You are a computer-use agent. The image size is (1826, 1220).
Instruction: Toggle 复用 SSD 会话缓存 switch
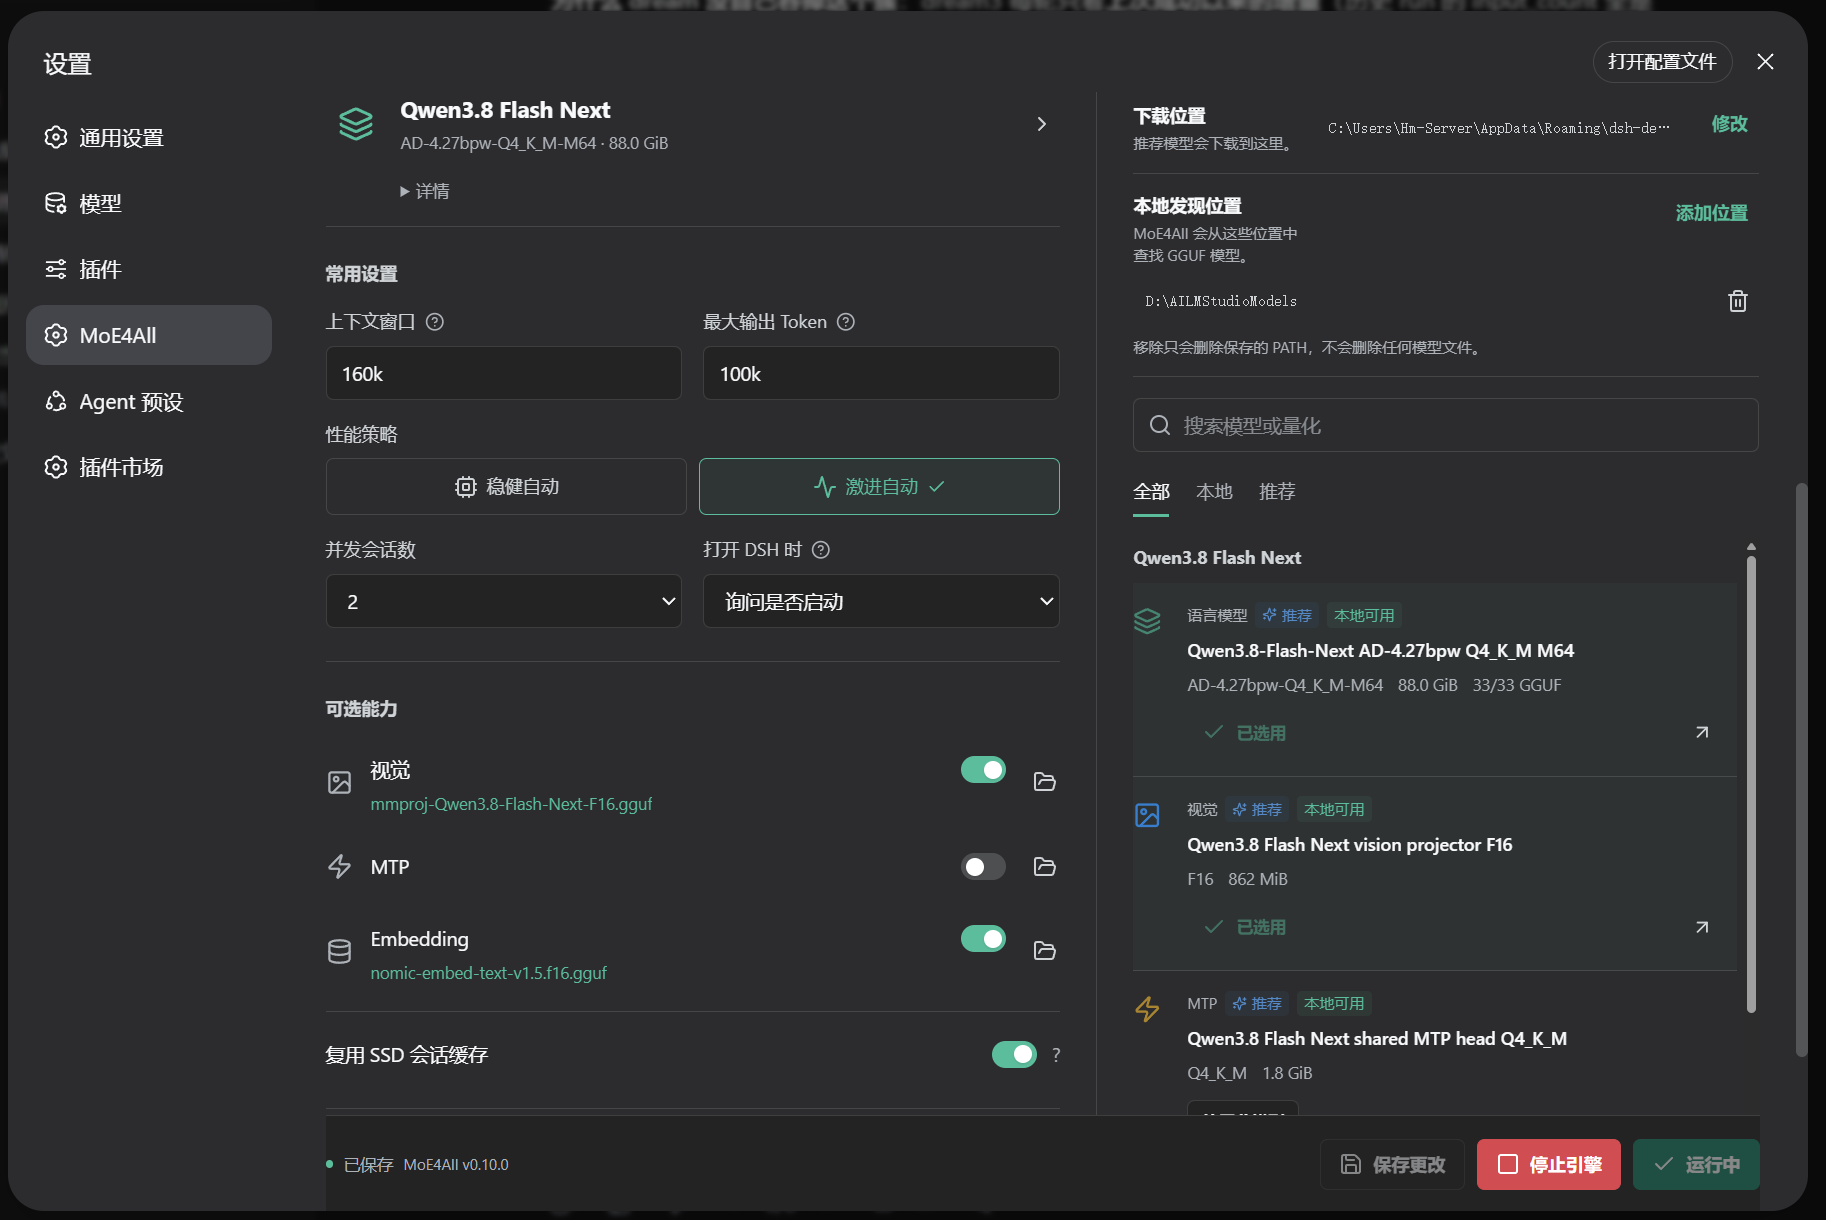pyautogui.click(x=1014, y=1054)
